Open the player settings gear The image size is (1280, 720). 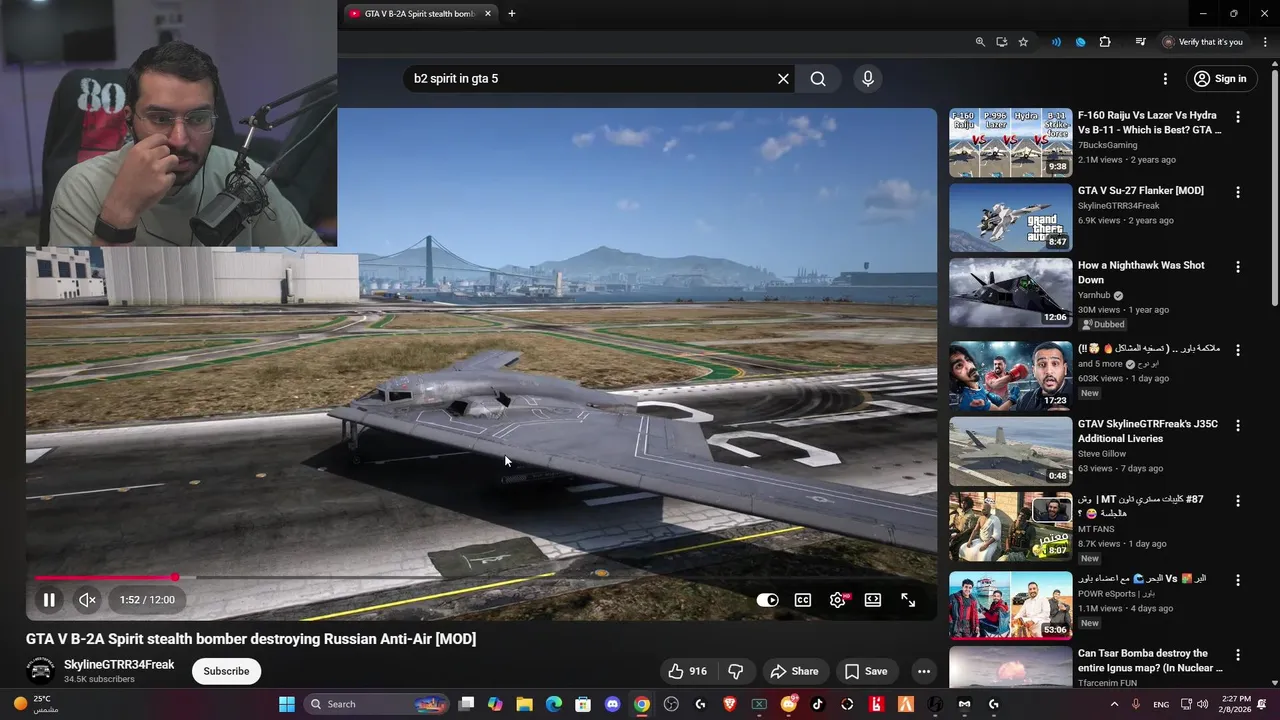click(x=838, y=600)
